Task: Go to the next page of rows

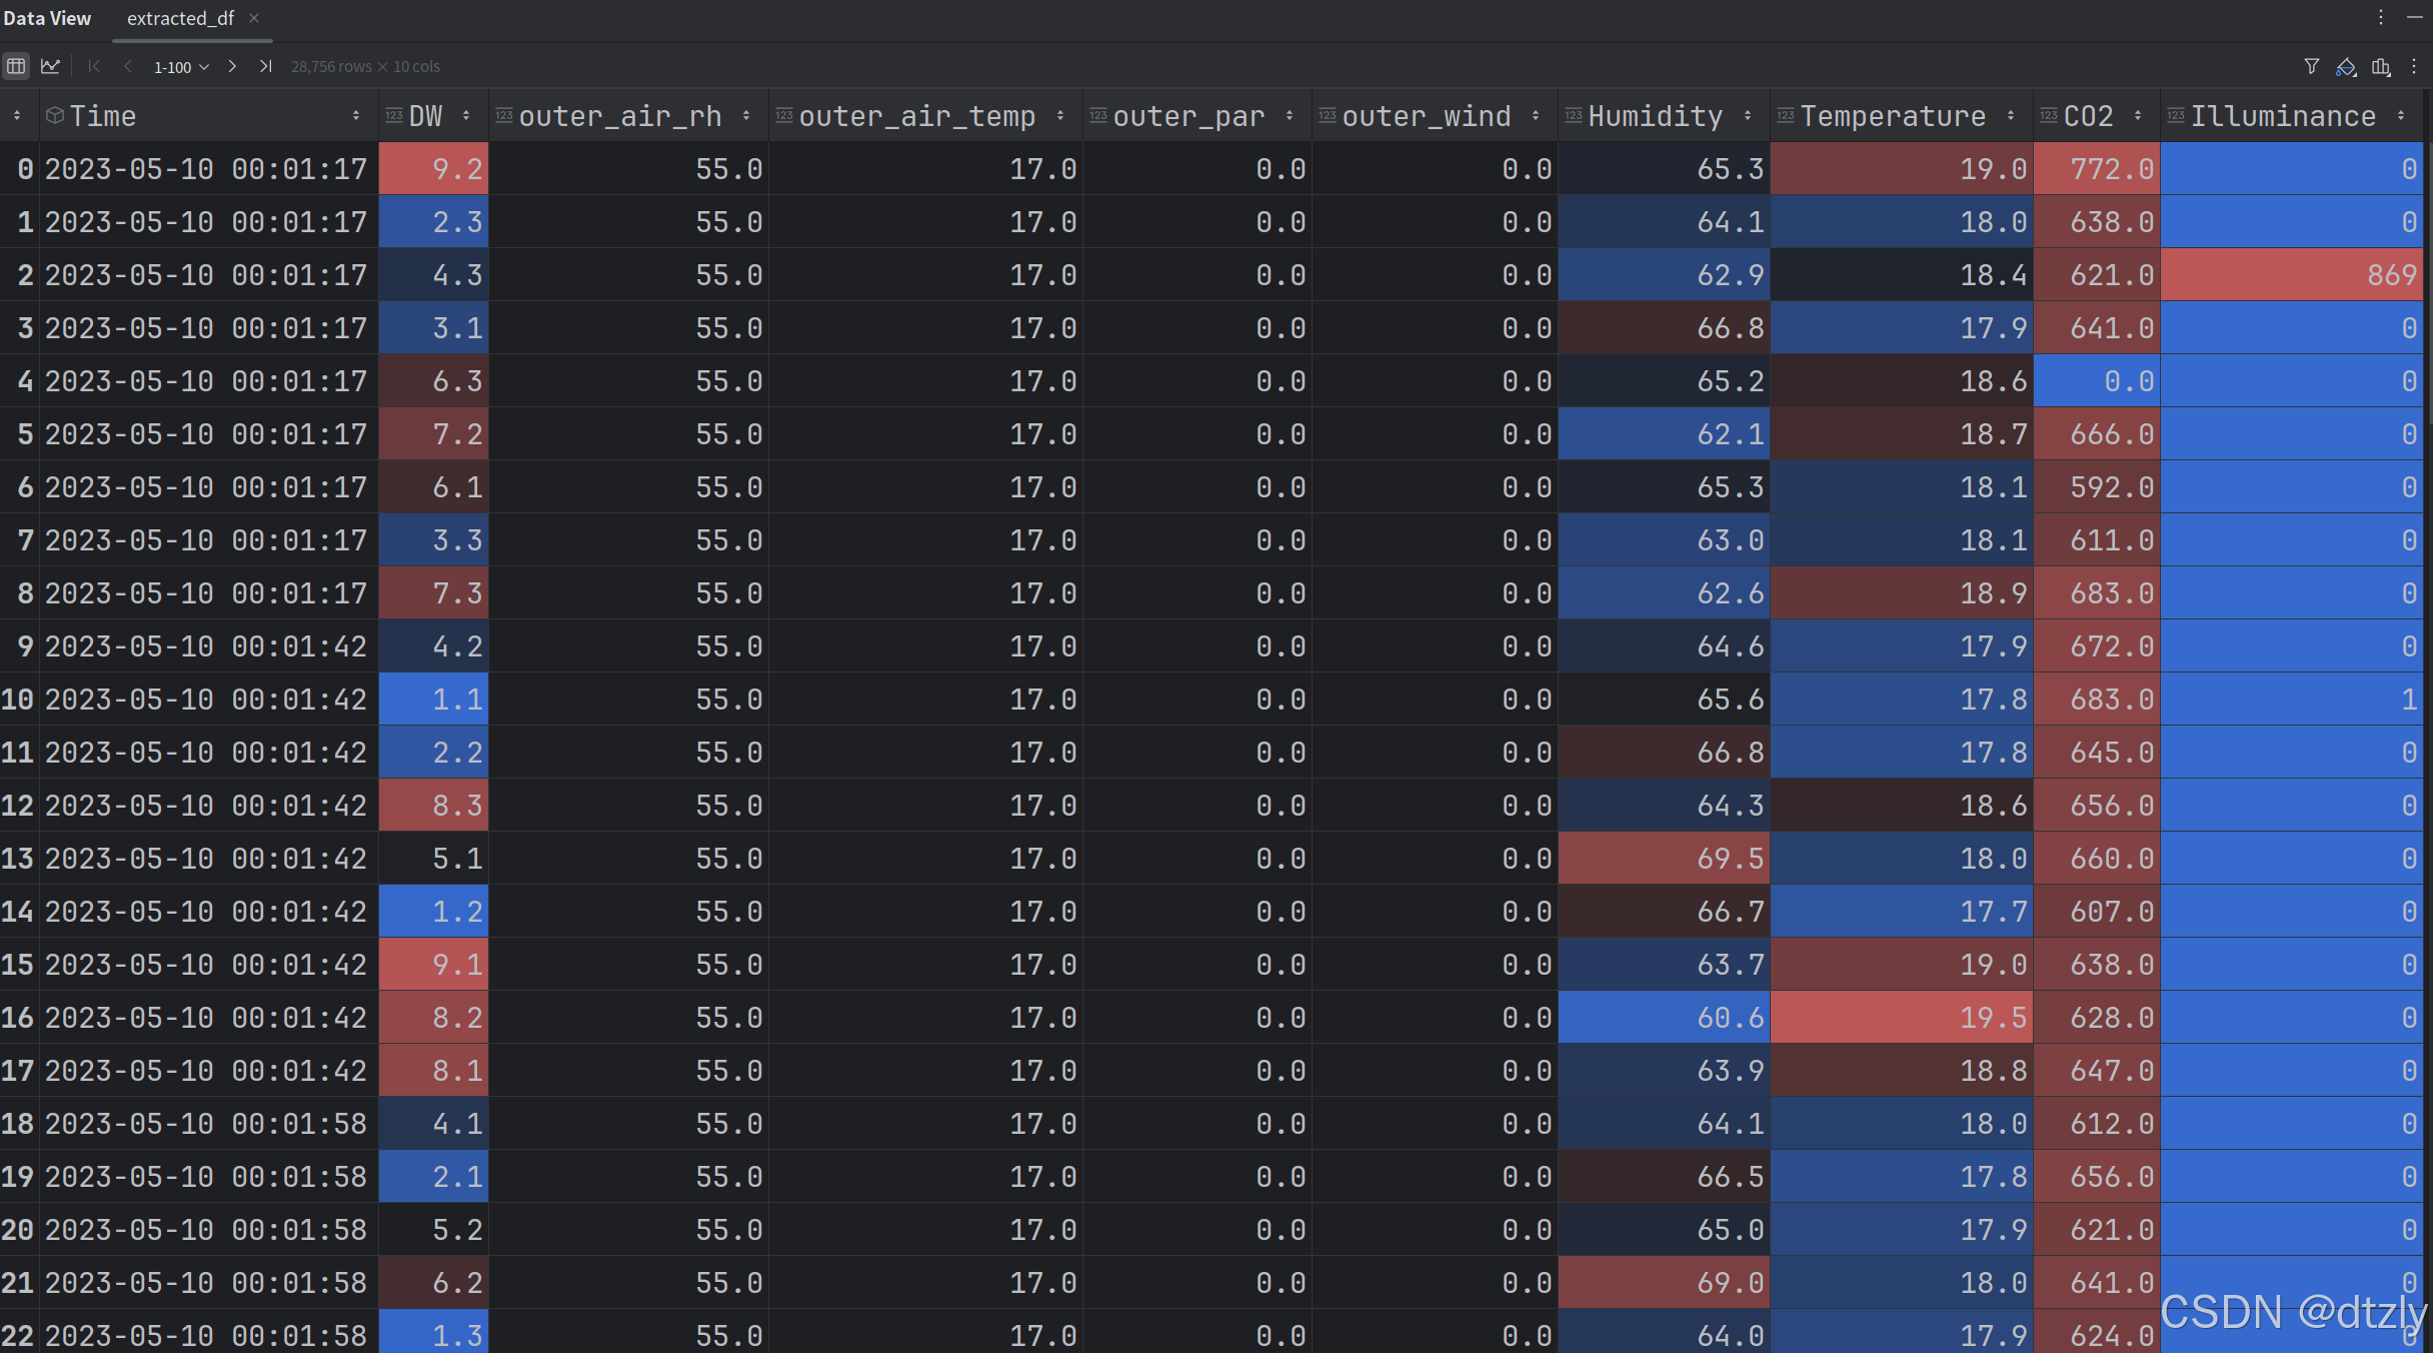Action: tap(232, 66)
